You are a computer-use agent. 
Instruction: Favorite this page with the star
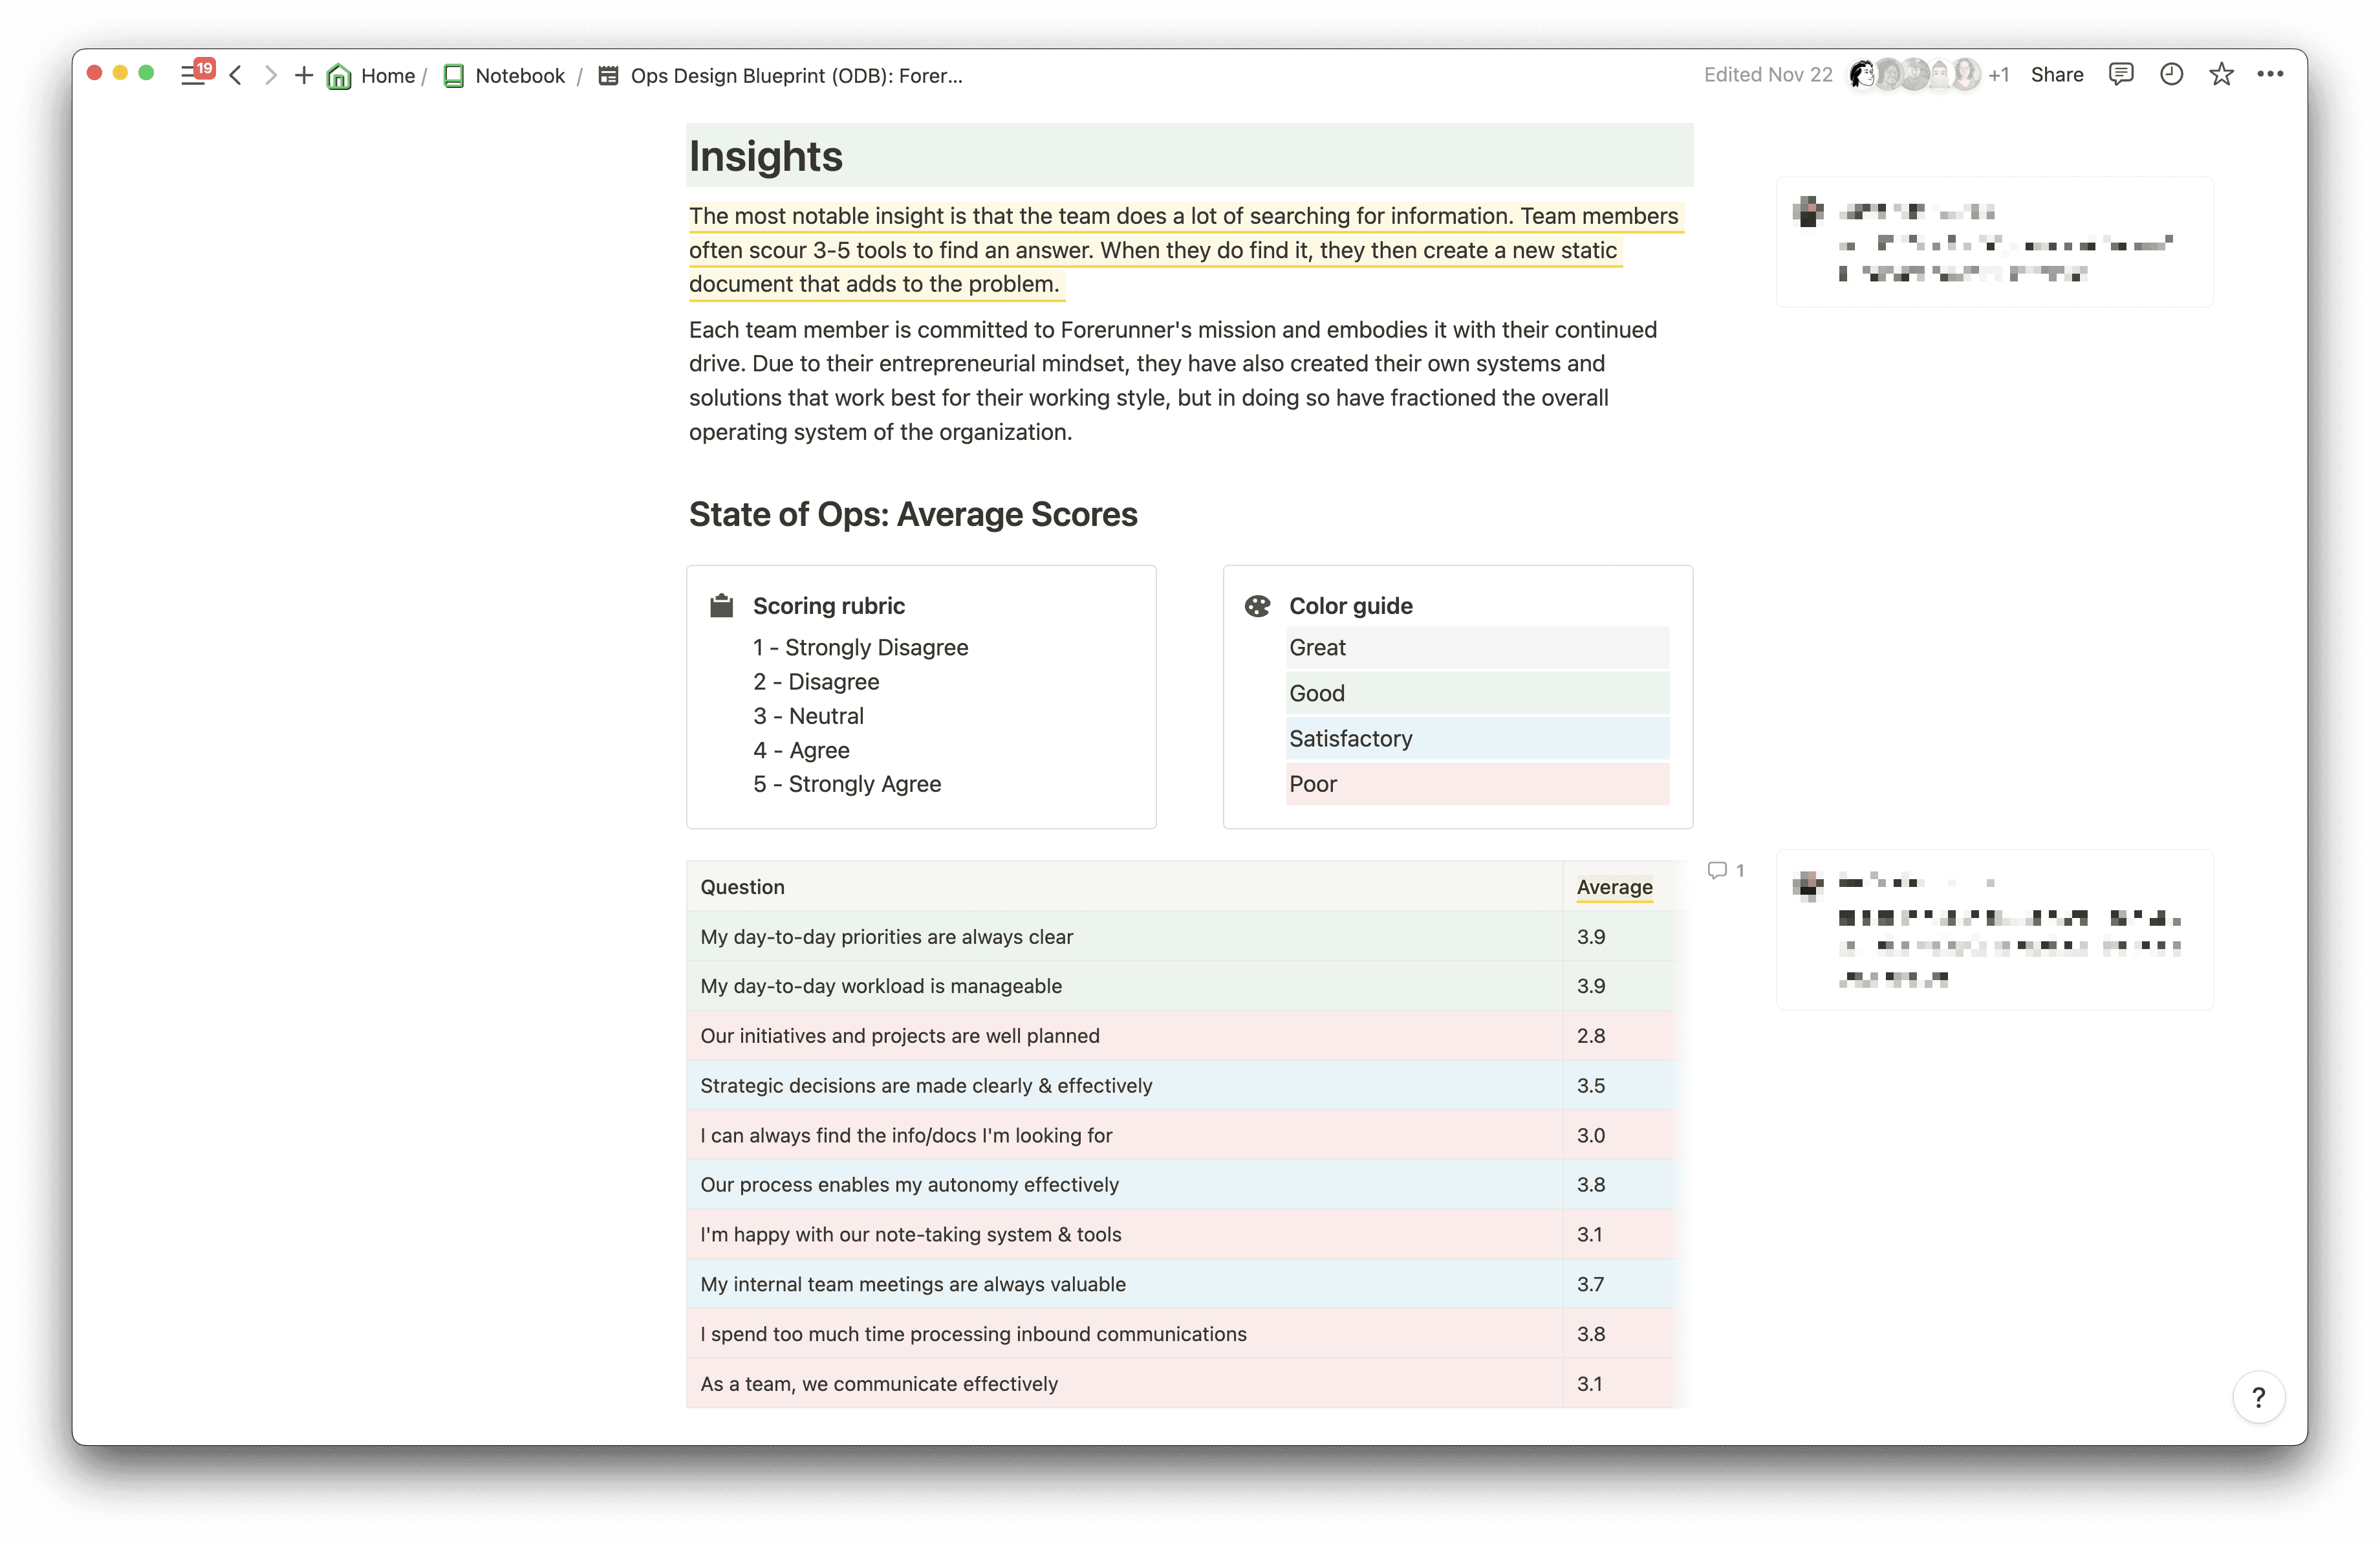pyautogui.click(x=2221, y=75)
